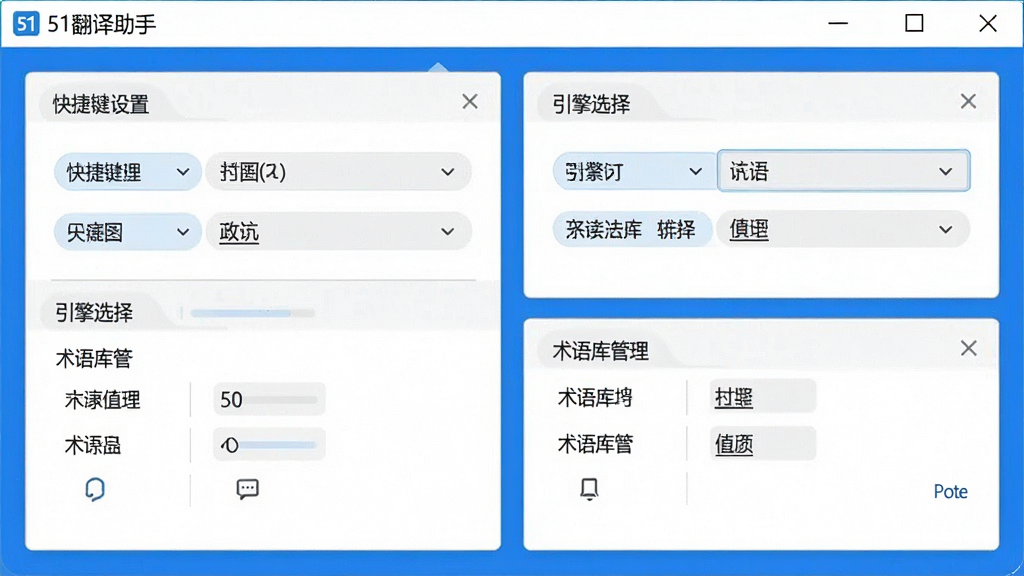Open the 傎理 dropdown
Viewport: 1024px width, 576px height.
pos(843,229)
